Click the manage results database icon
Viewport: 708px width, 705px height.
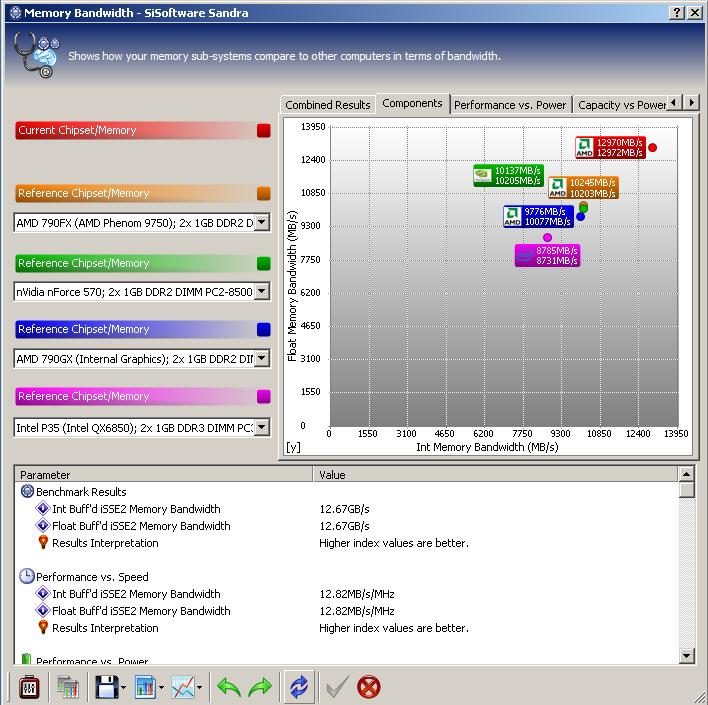(x=68, y=687)
